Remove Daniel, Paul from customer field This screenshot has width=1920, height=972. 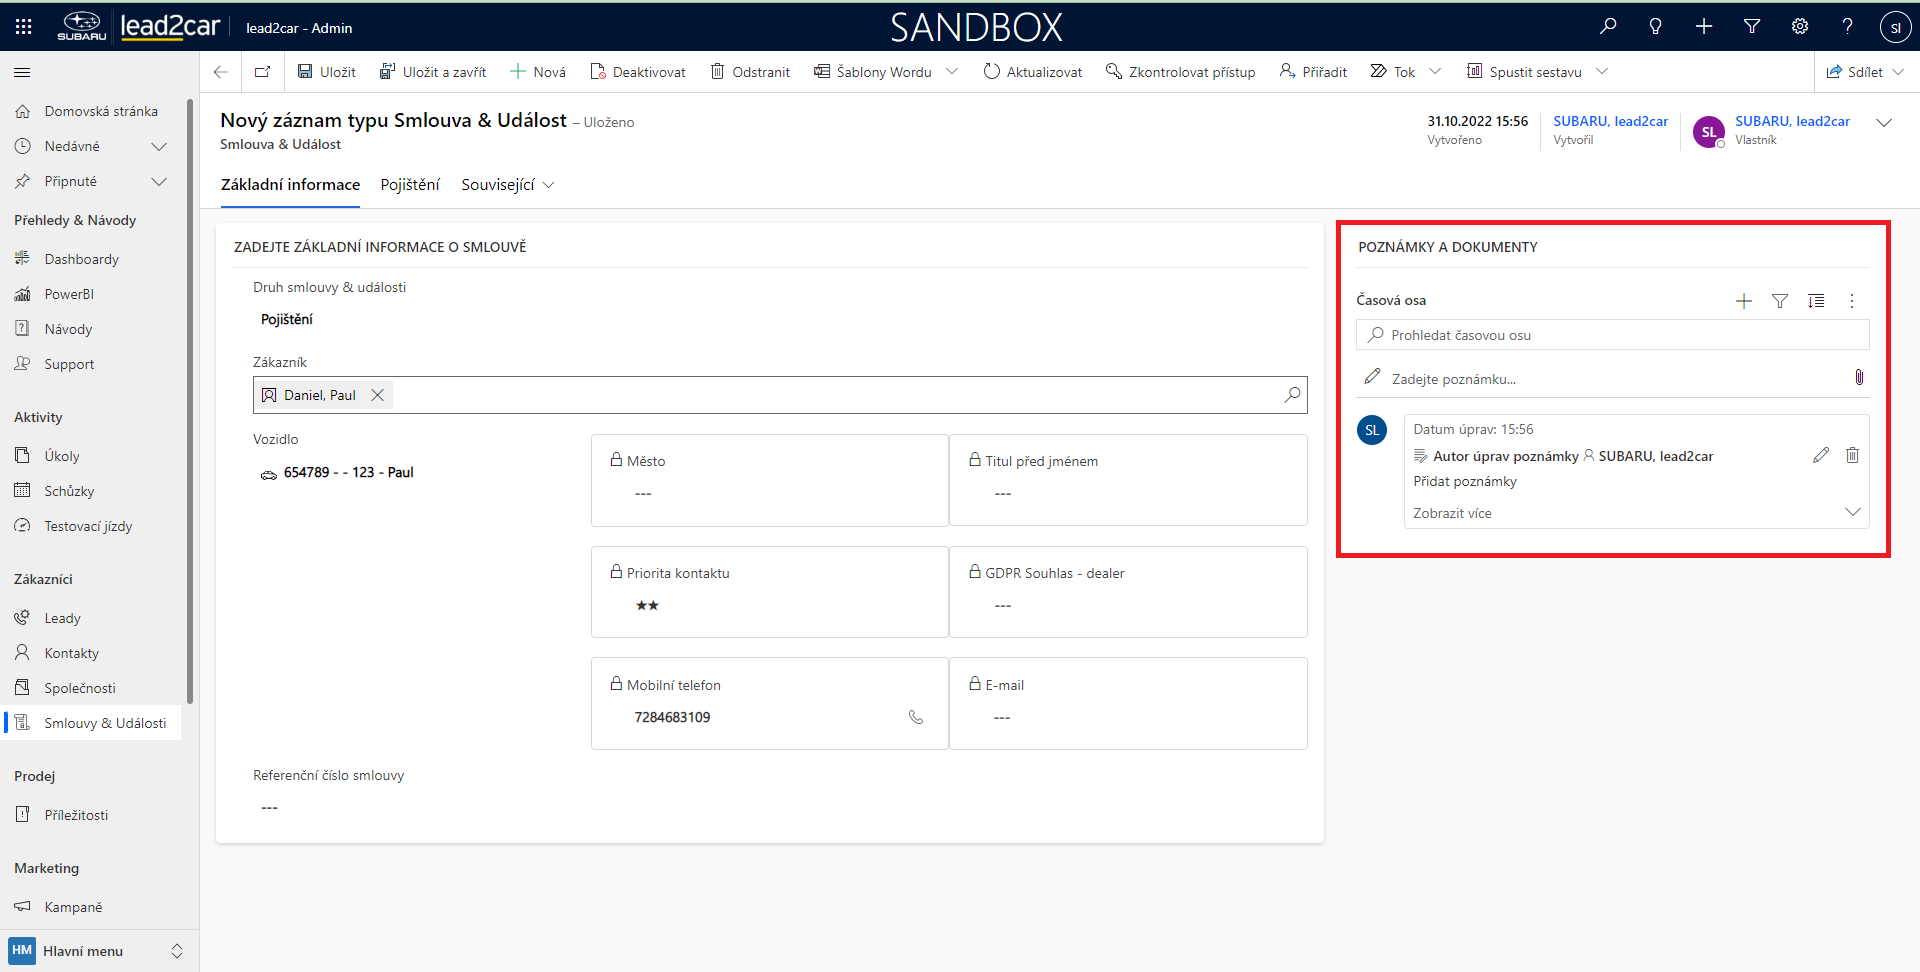[x=378, y=395]
